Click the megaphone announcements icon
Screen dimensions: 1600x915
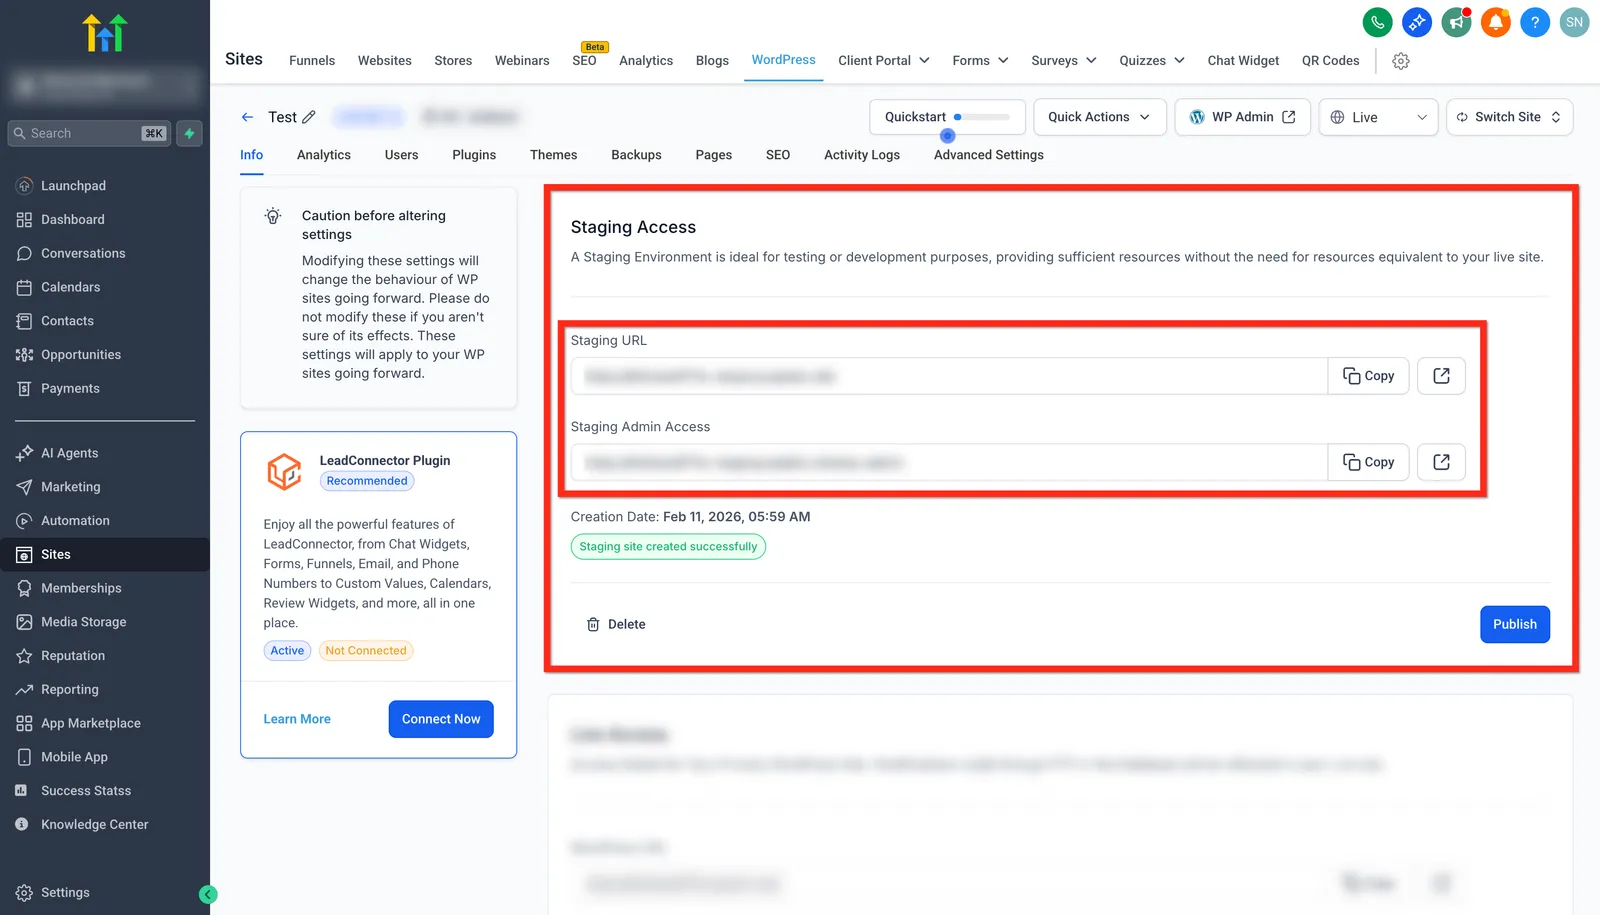tap(1456, 22)
